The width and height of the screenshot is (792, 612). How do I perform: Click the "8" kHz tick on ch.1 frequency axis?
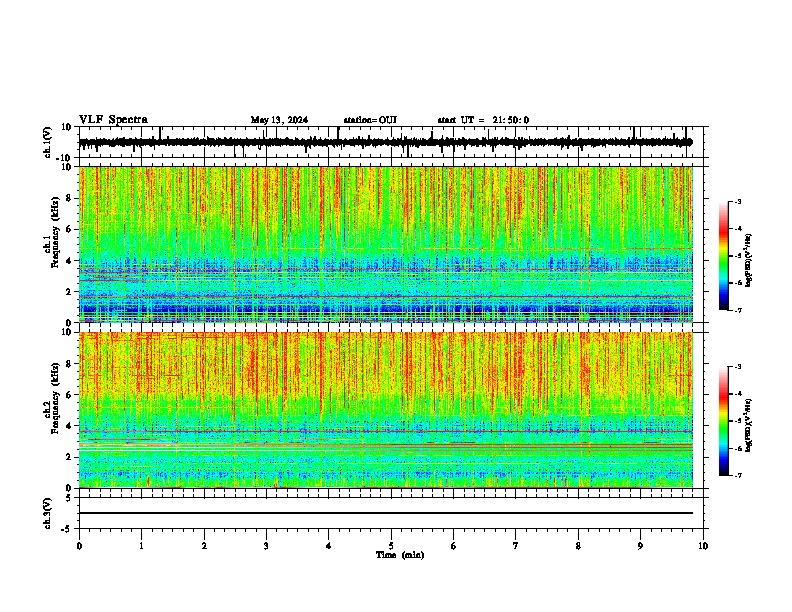point(69,198)
